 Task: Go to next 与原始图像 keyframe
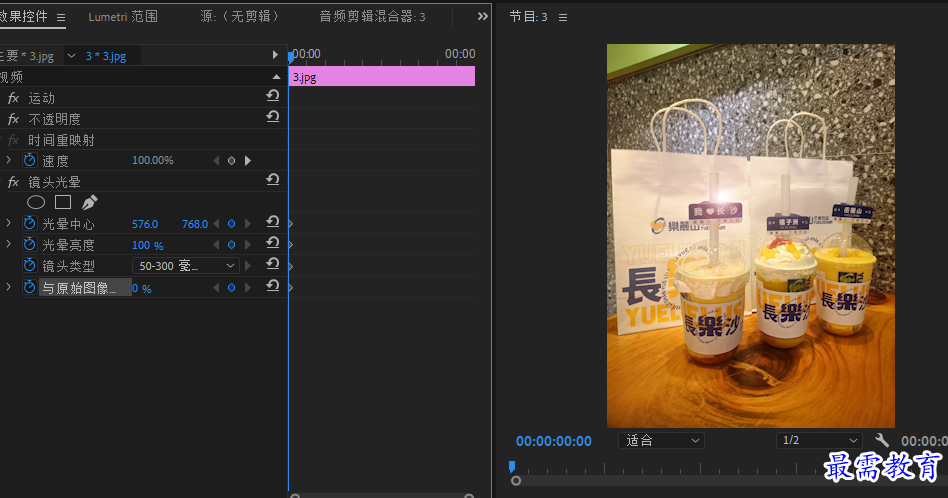[247, 288]
